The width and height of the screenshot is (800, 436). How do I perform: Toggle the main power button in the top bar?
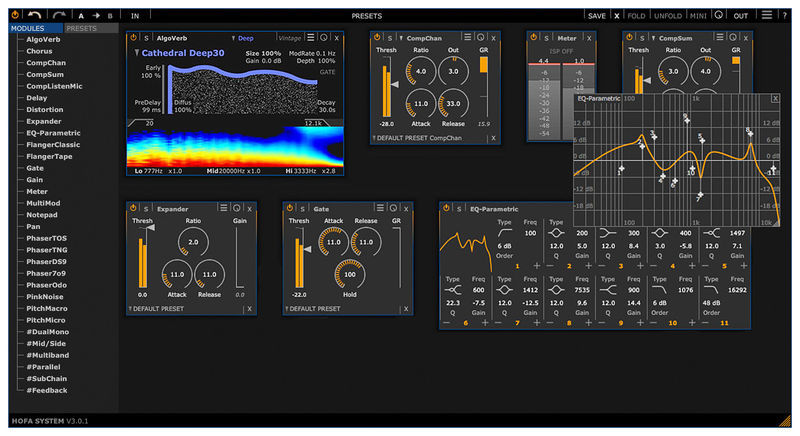point(15,15)
